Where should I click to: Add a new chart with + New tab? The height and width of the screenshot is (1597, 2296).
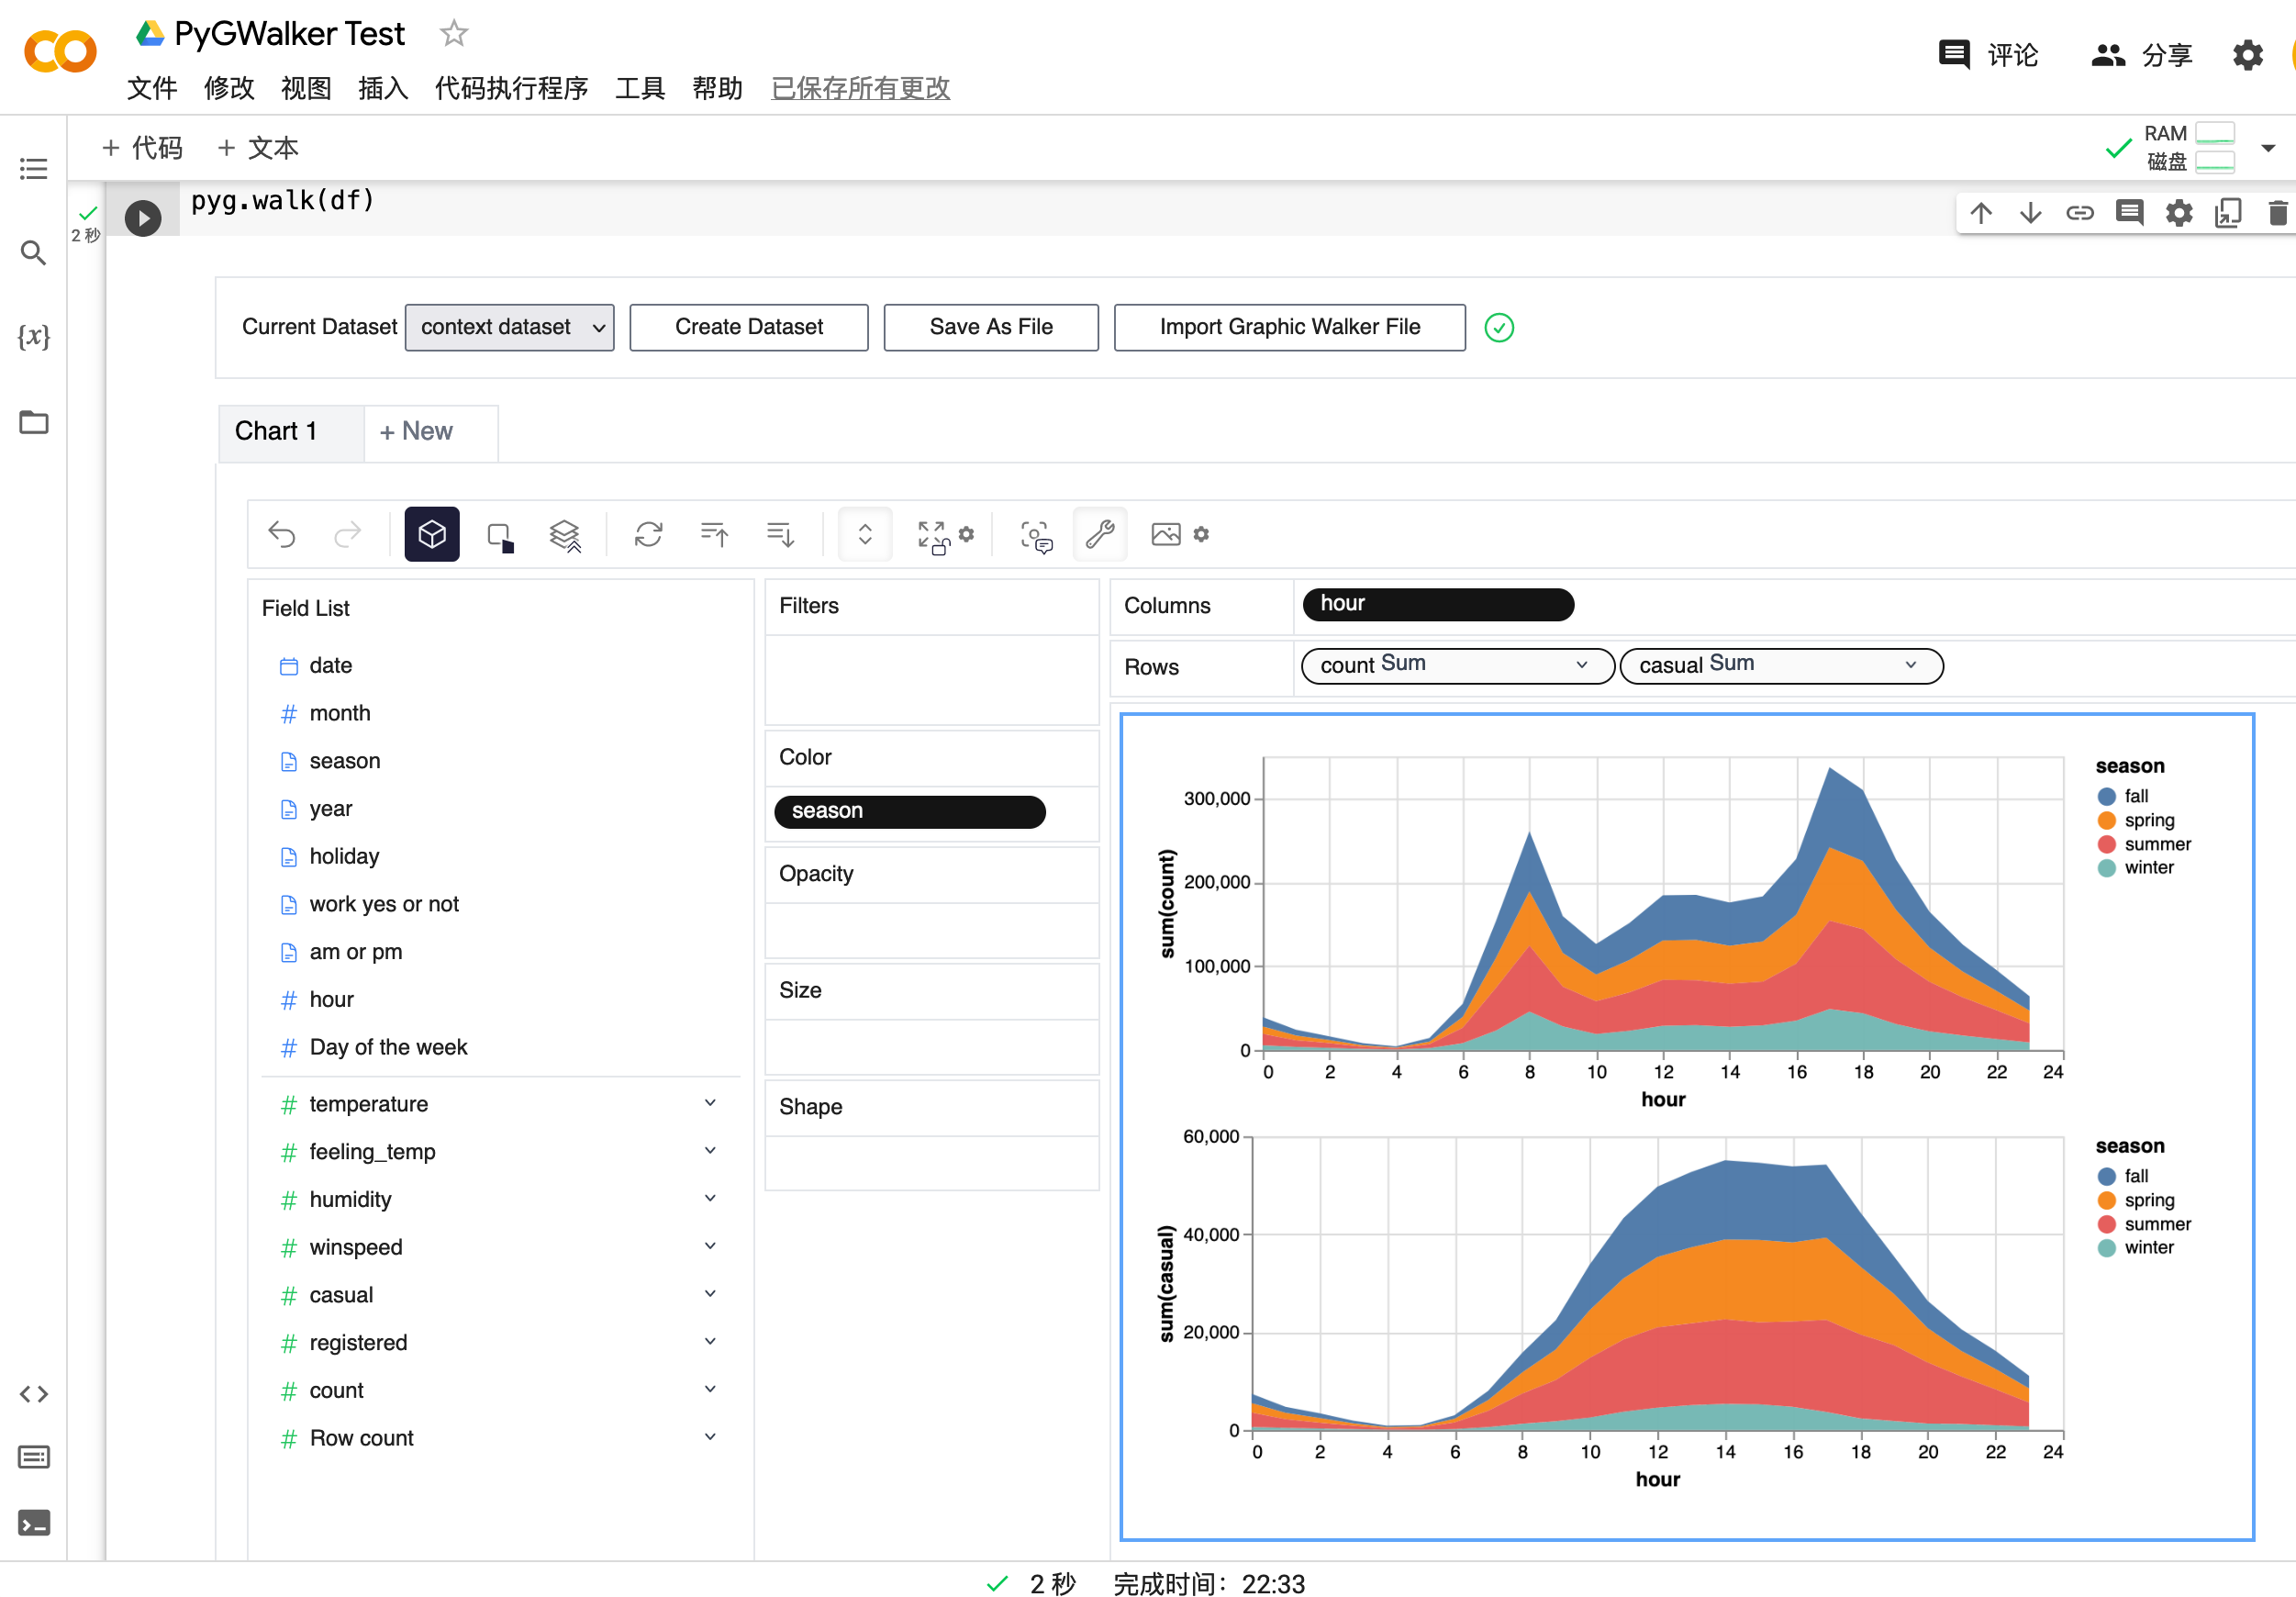click(417, 432)
